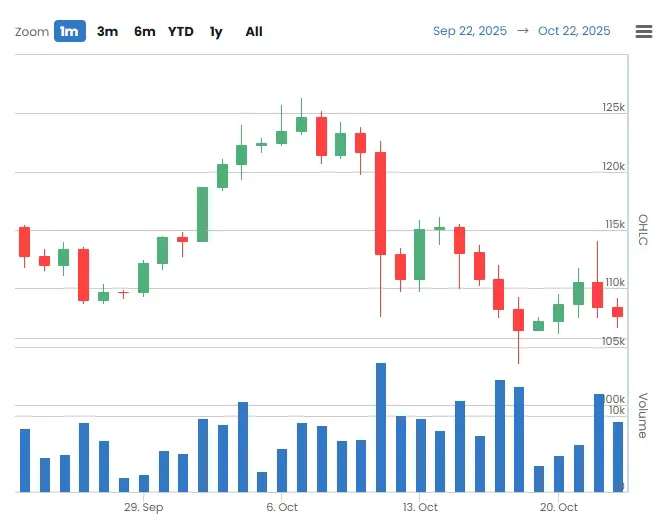Click the leftmost blue volume bar
657x520 pixels.
click(x=25, y=460)
